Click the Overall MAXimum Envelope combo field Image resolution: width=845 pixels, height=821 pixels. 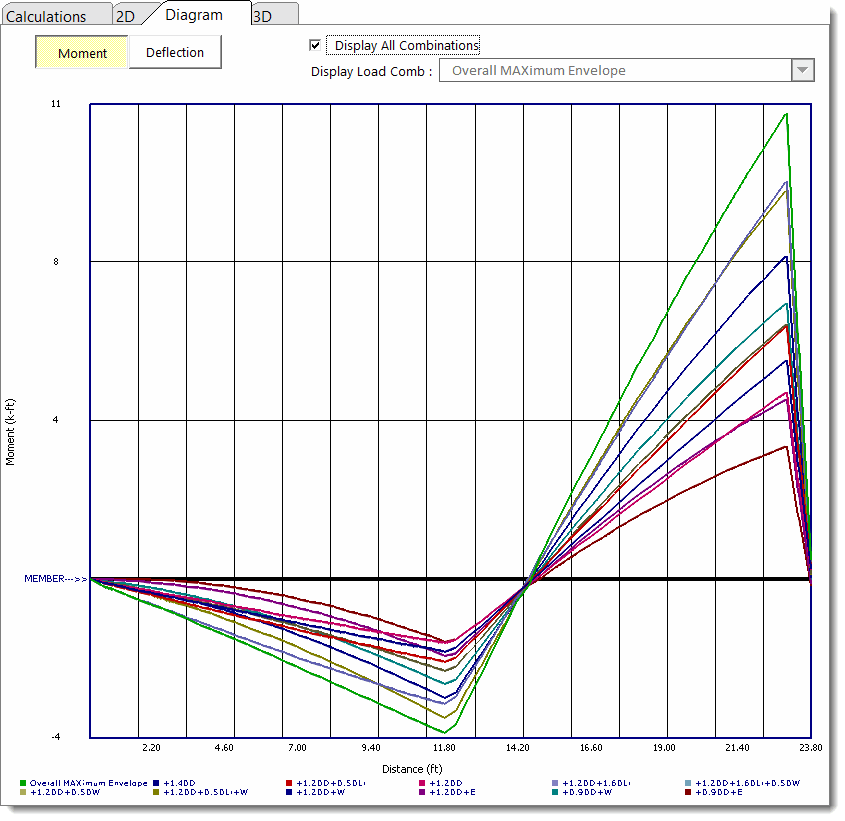(x=615, y=70)
